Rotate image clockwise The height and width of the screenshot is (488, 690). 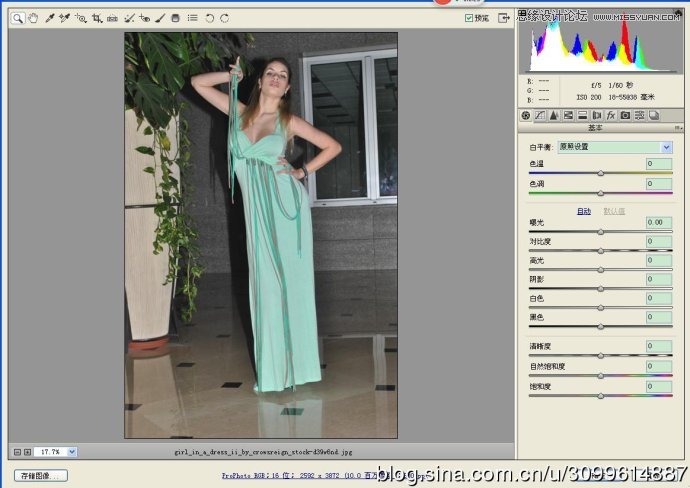tap(225, 18)
